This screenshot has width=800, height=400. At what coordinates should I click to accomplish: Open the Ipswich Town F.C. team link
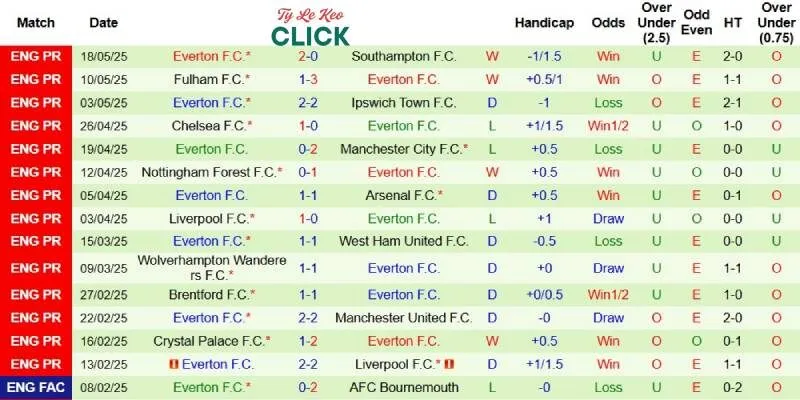tap(404, 103)
